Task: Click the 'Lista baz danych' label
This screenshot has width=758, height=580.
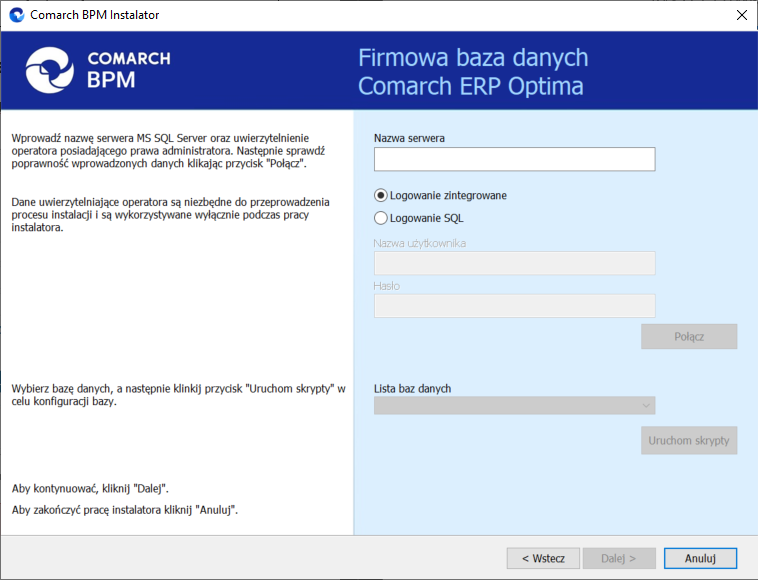Action: [x=412, y=389]
